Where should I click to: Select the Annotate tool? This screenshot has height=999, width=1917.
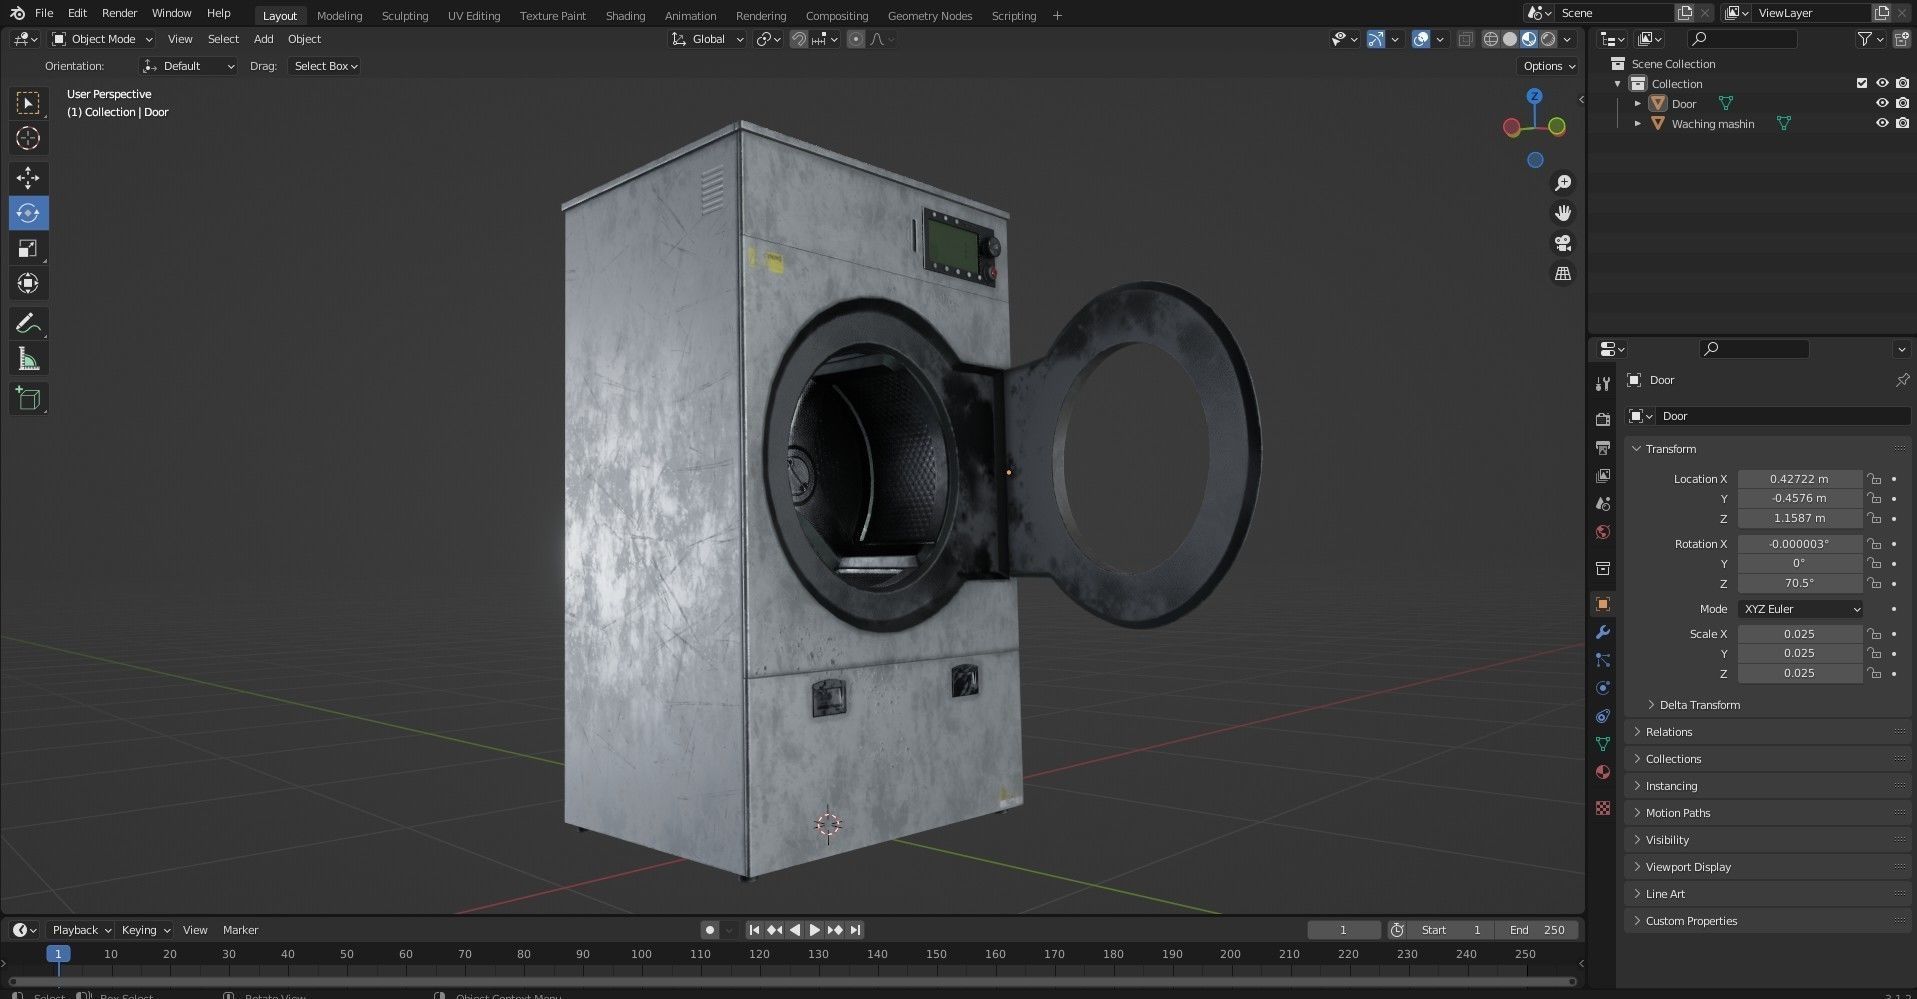click(28, 323)
